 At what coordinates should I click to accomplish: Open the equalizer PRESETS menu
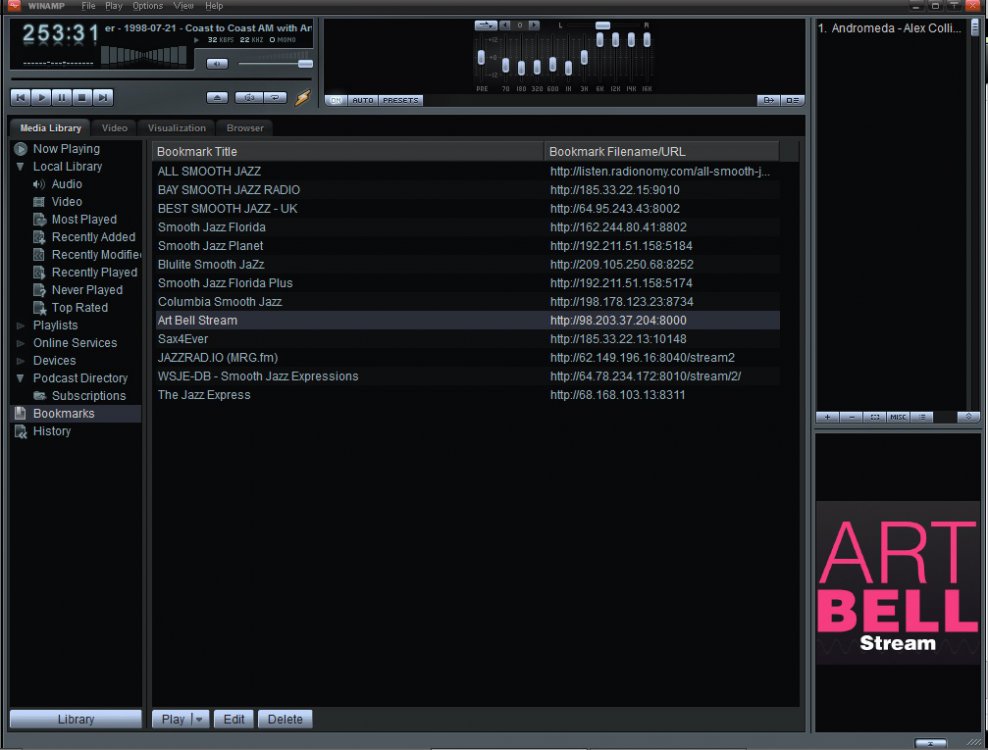[x=401, y=100]
